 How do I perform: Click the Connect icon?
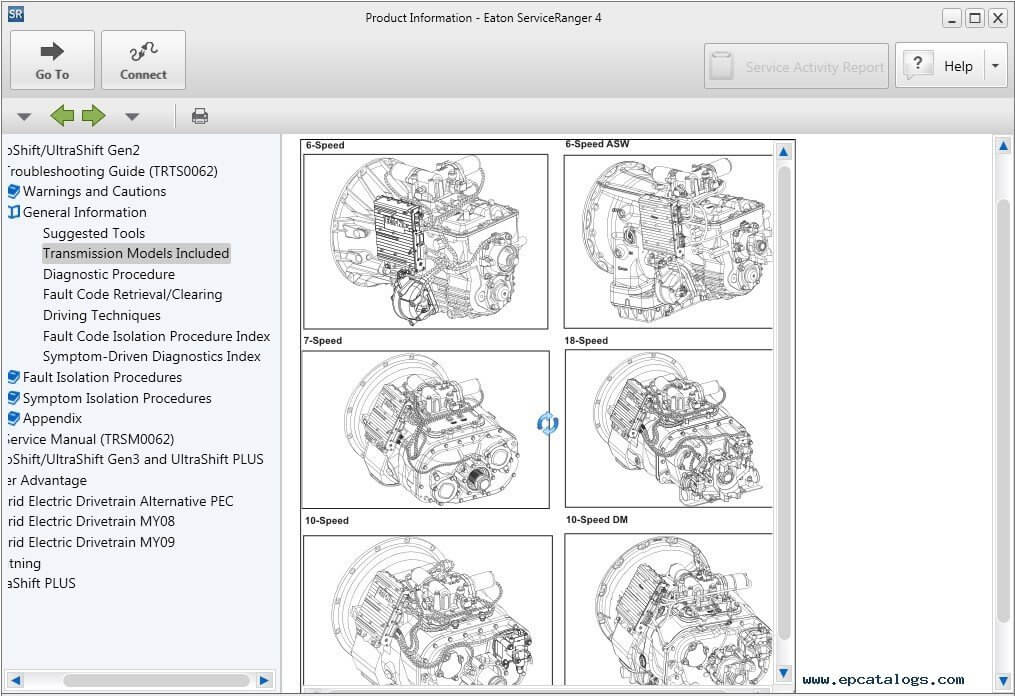(143, 52)
